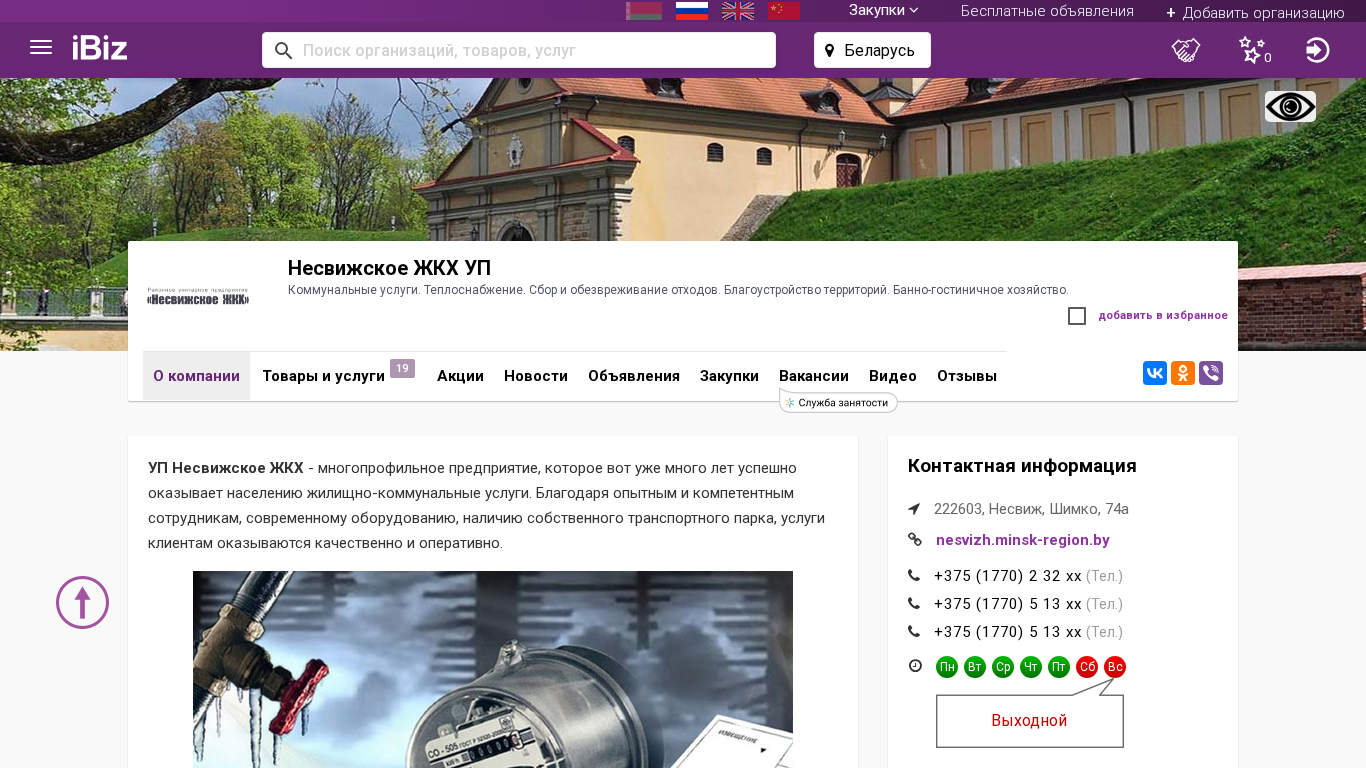Check the добавить в избранное checkbox

(x=1077, y=316)
